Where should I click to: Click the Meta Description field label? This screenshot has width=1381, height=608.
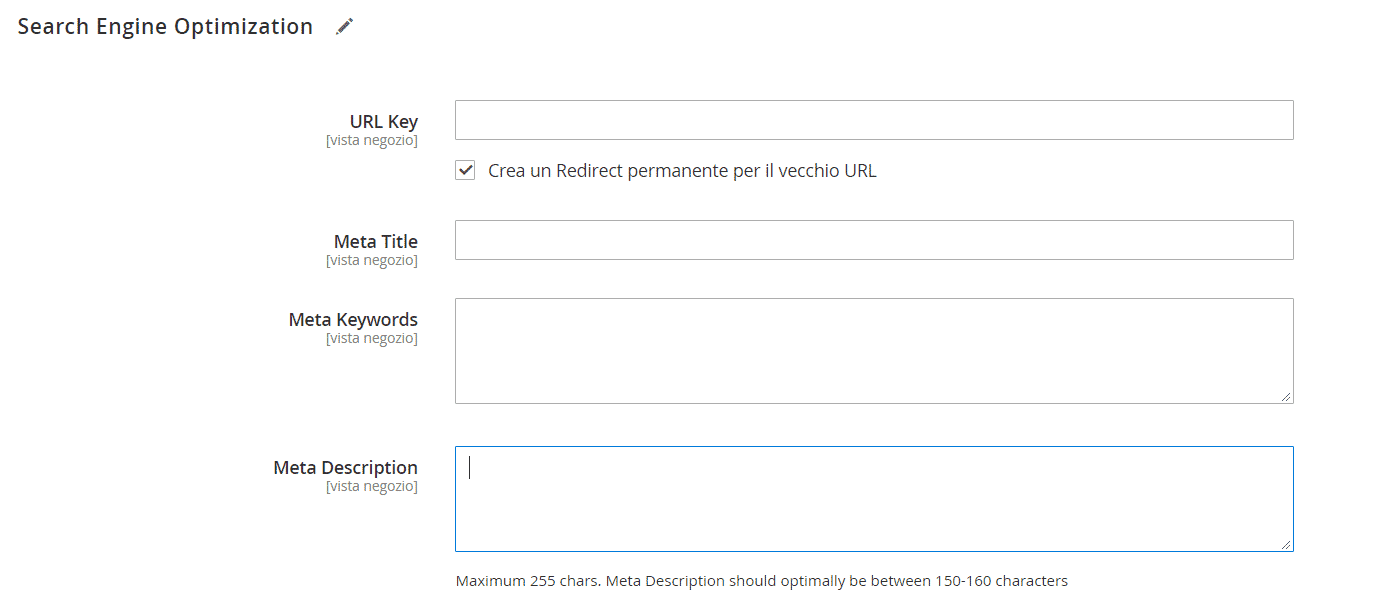tap(346, 468)
